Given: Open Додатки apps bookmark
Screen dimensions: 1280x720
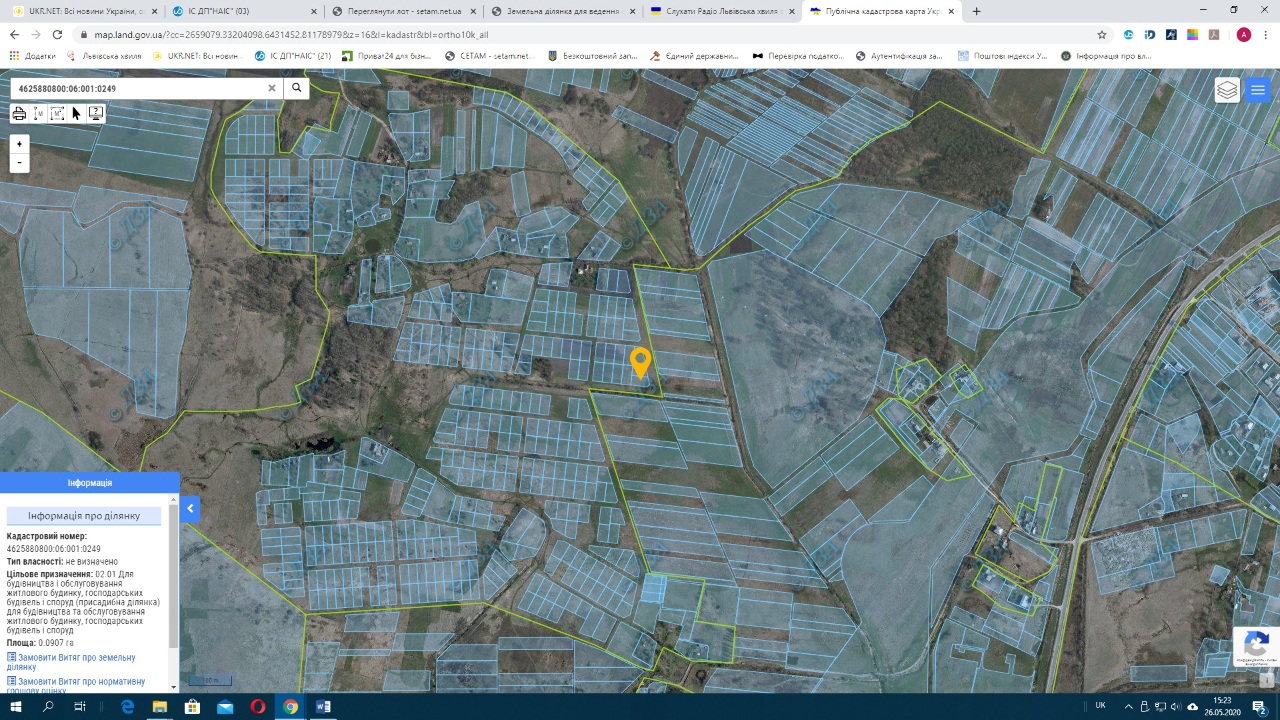Looking at the screenshot, I should point(34,56).
